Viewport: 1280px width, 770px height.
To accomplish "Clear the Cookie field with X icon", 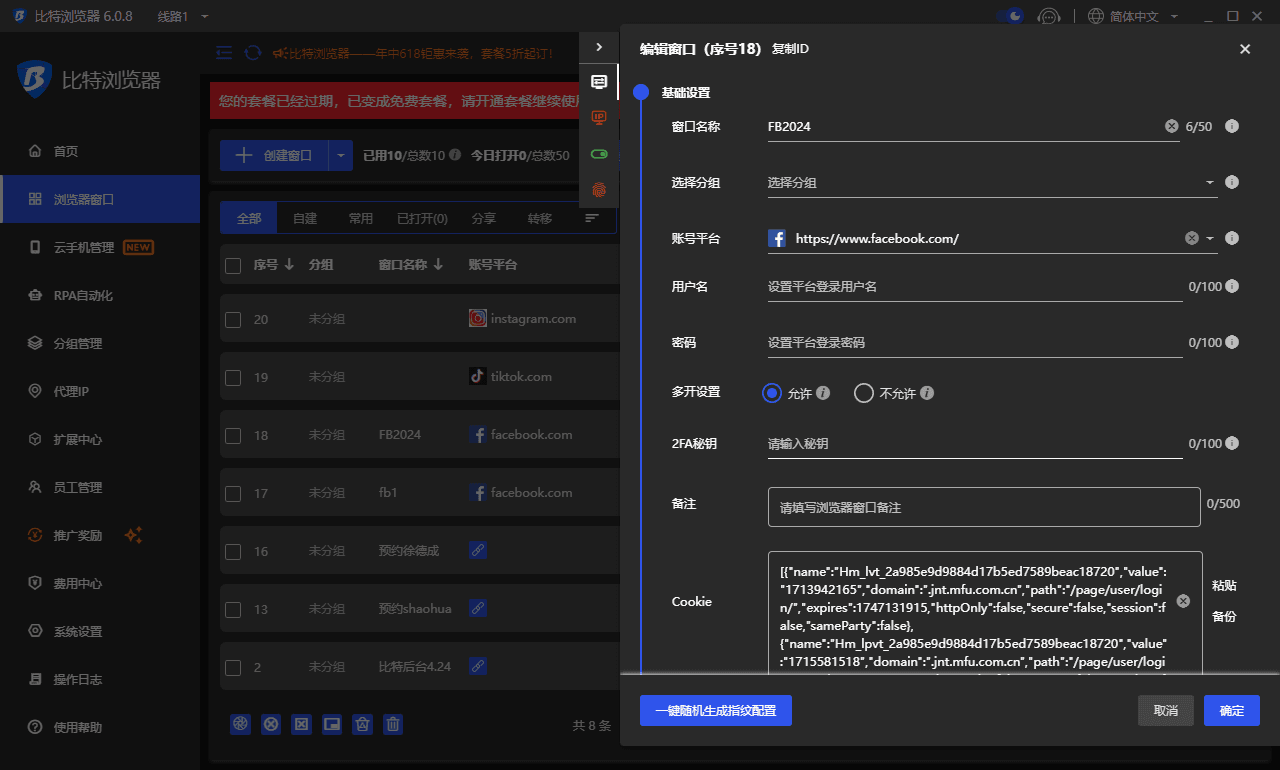I will point(1183,601).
